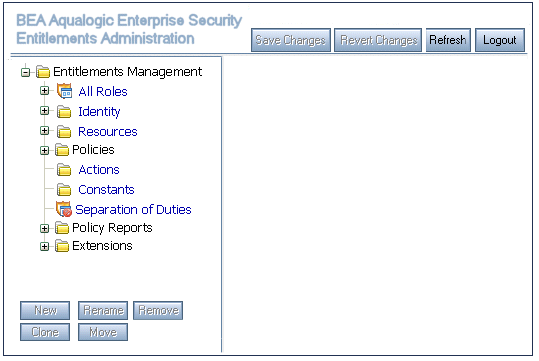The image size is (539, 361).
Task: Click the Remove button
Action: [x=158, y=310]
